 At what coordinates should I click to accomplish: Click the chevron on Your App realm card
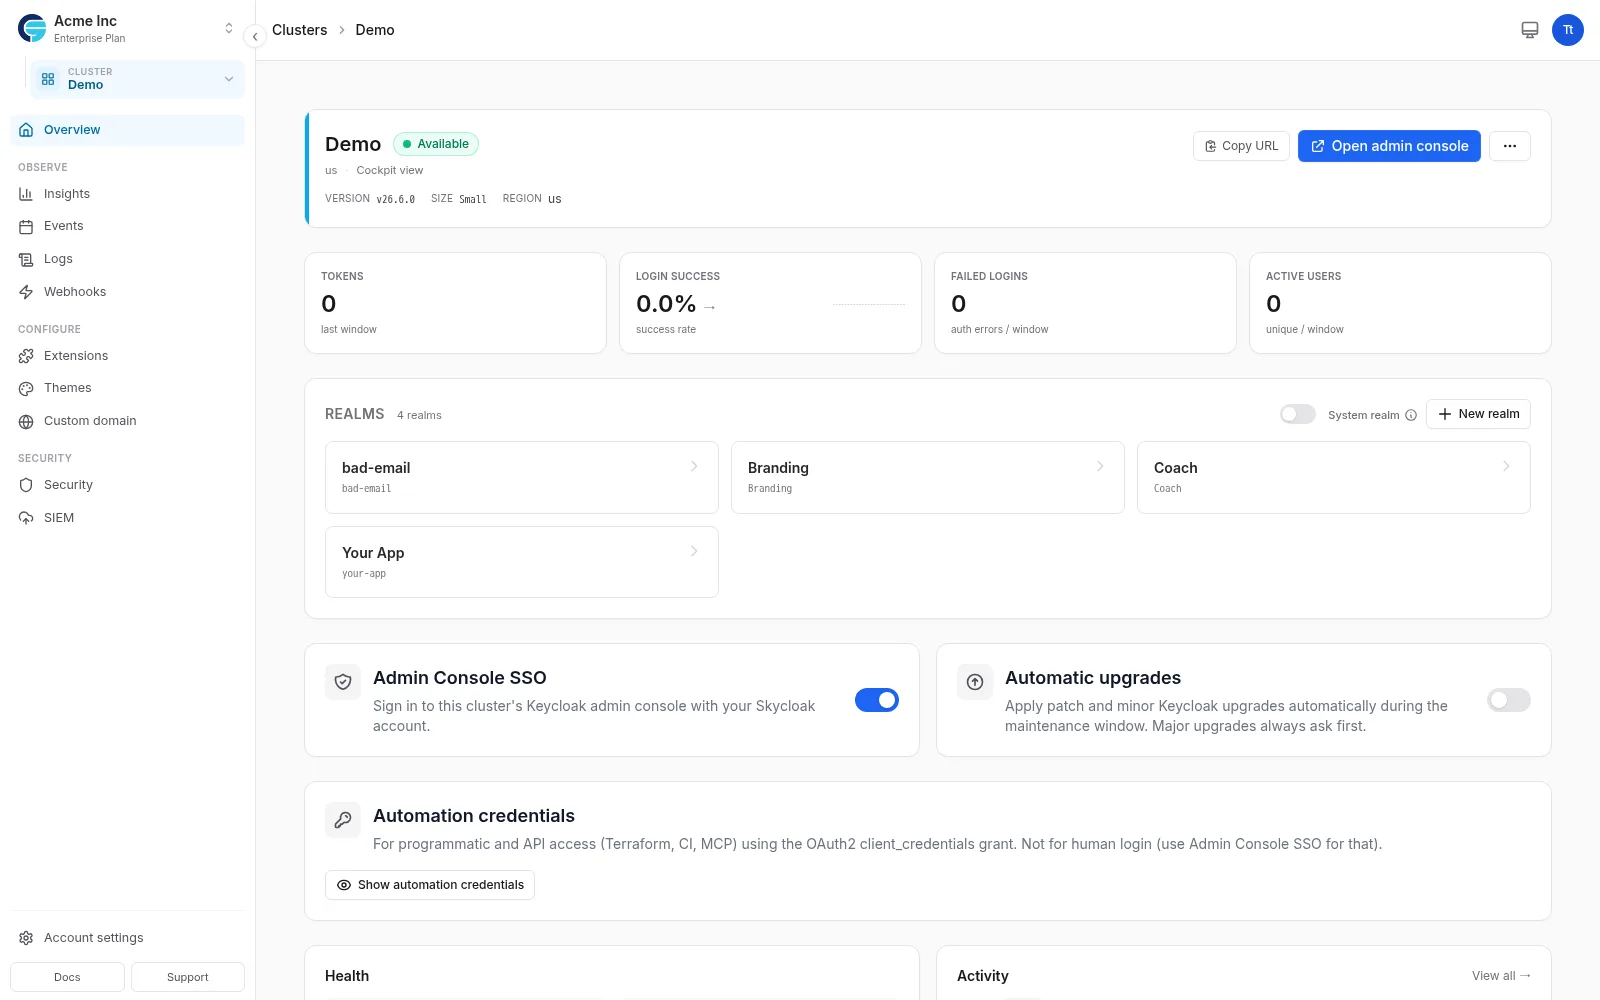[694, 551]
